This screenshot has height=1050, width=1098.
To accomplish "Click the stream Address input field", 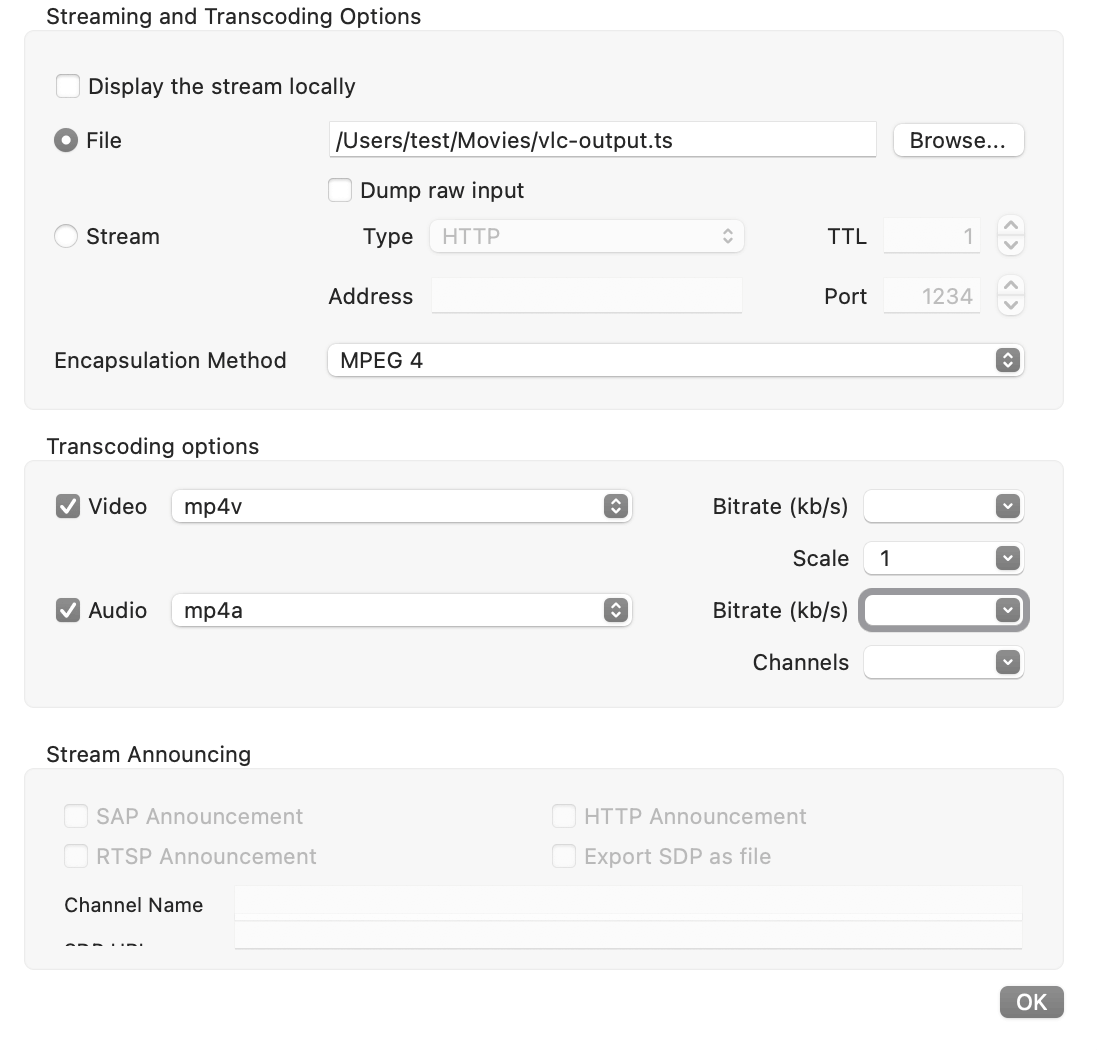I will point(587,296).
